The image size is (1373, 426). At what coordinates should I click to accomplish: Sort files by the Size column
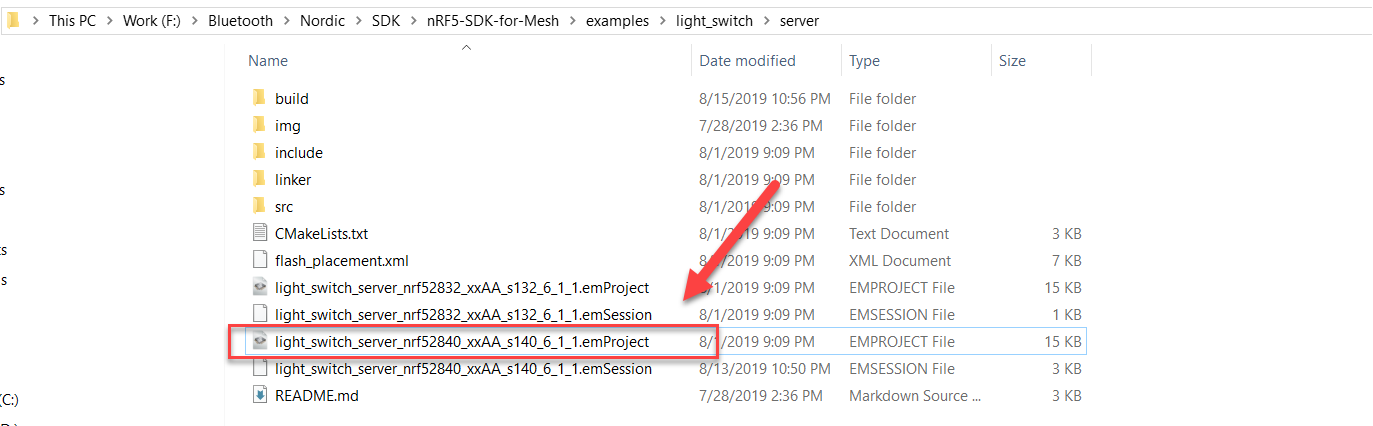pyautogui.click(x=1012, y=60)
